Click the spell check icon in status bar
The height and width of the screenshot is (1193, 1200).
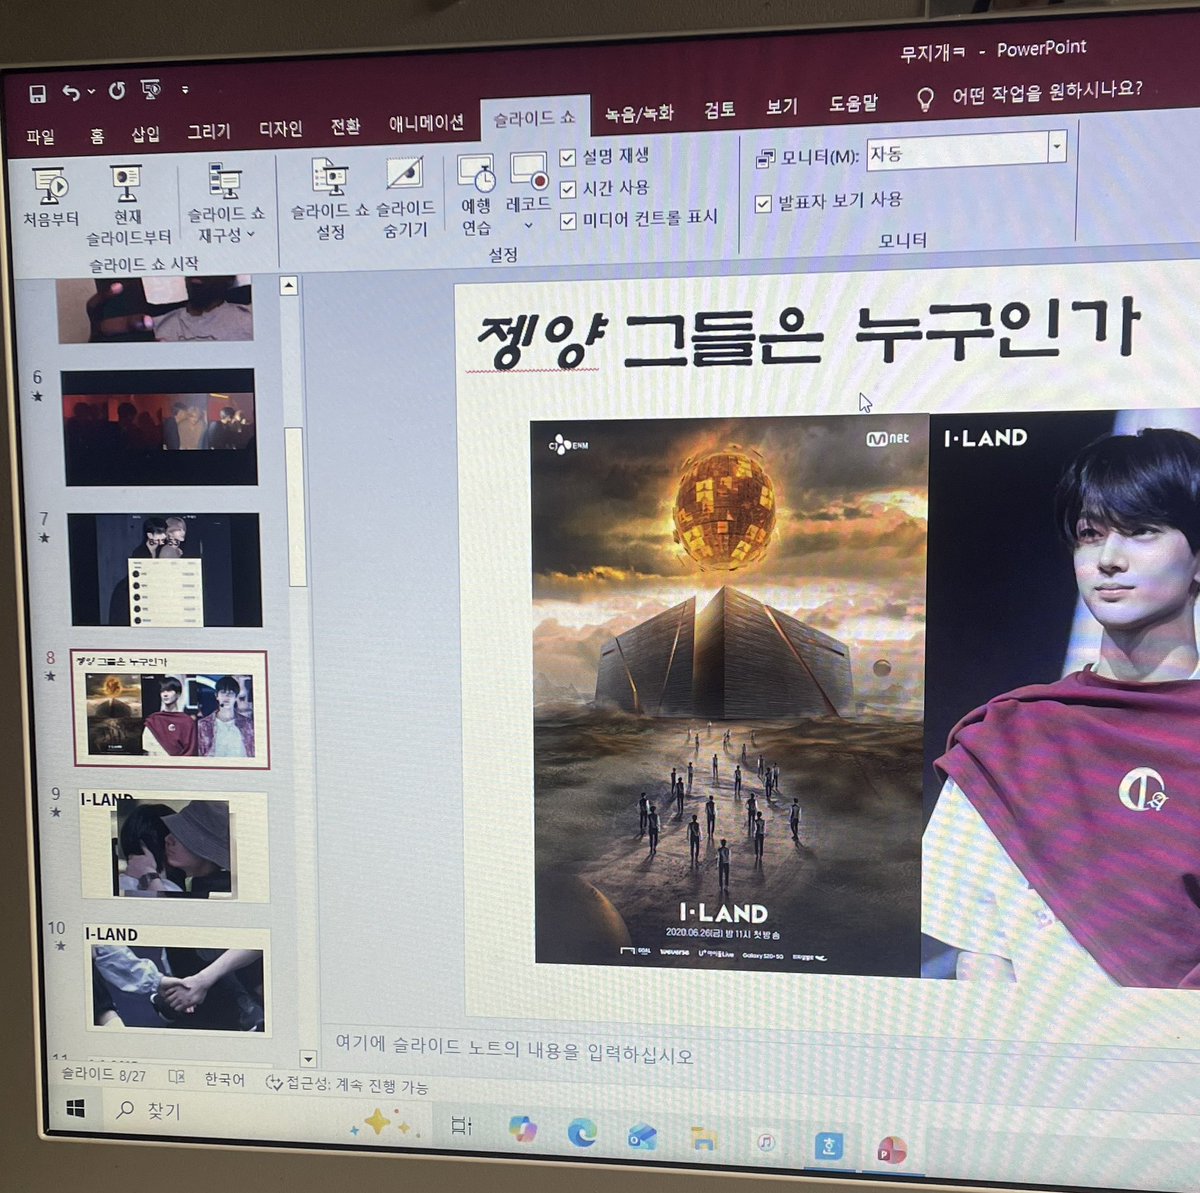[x=177, y=1077]
